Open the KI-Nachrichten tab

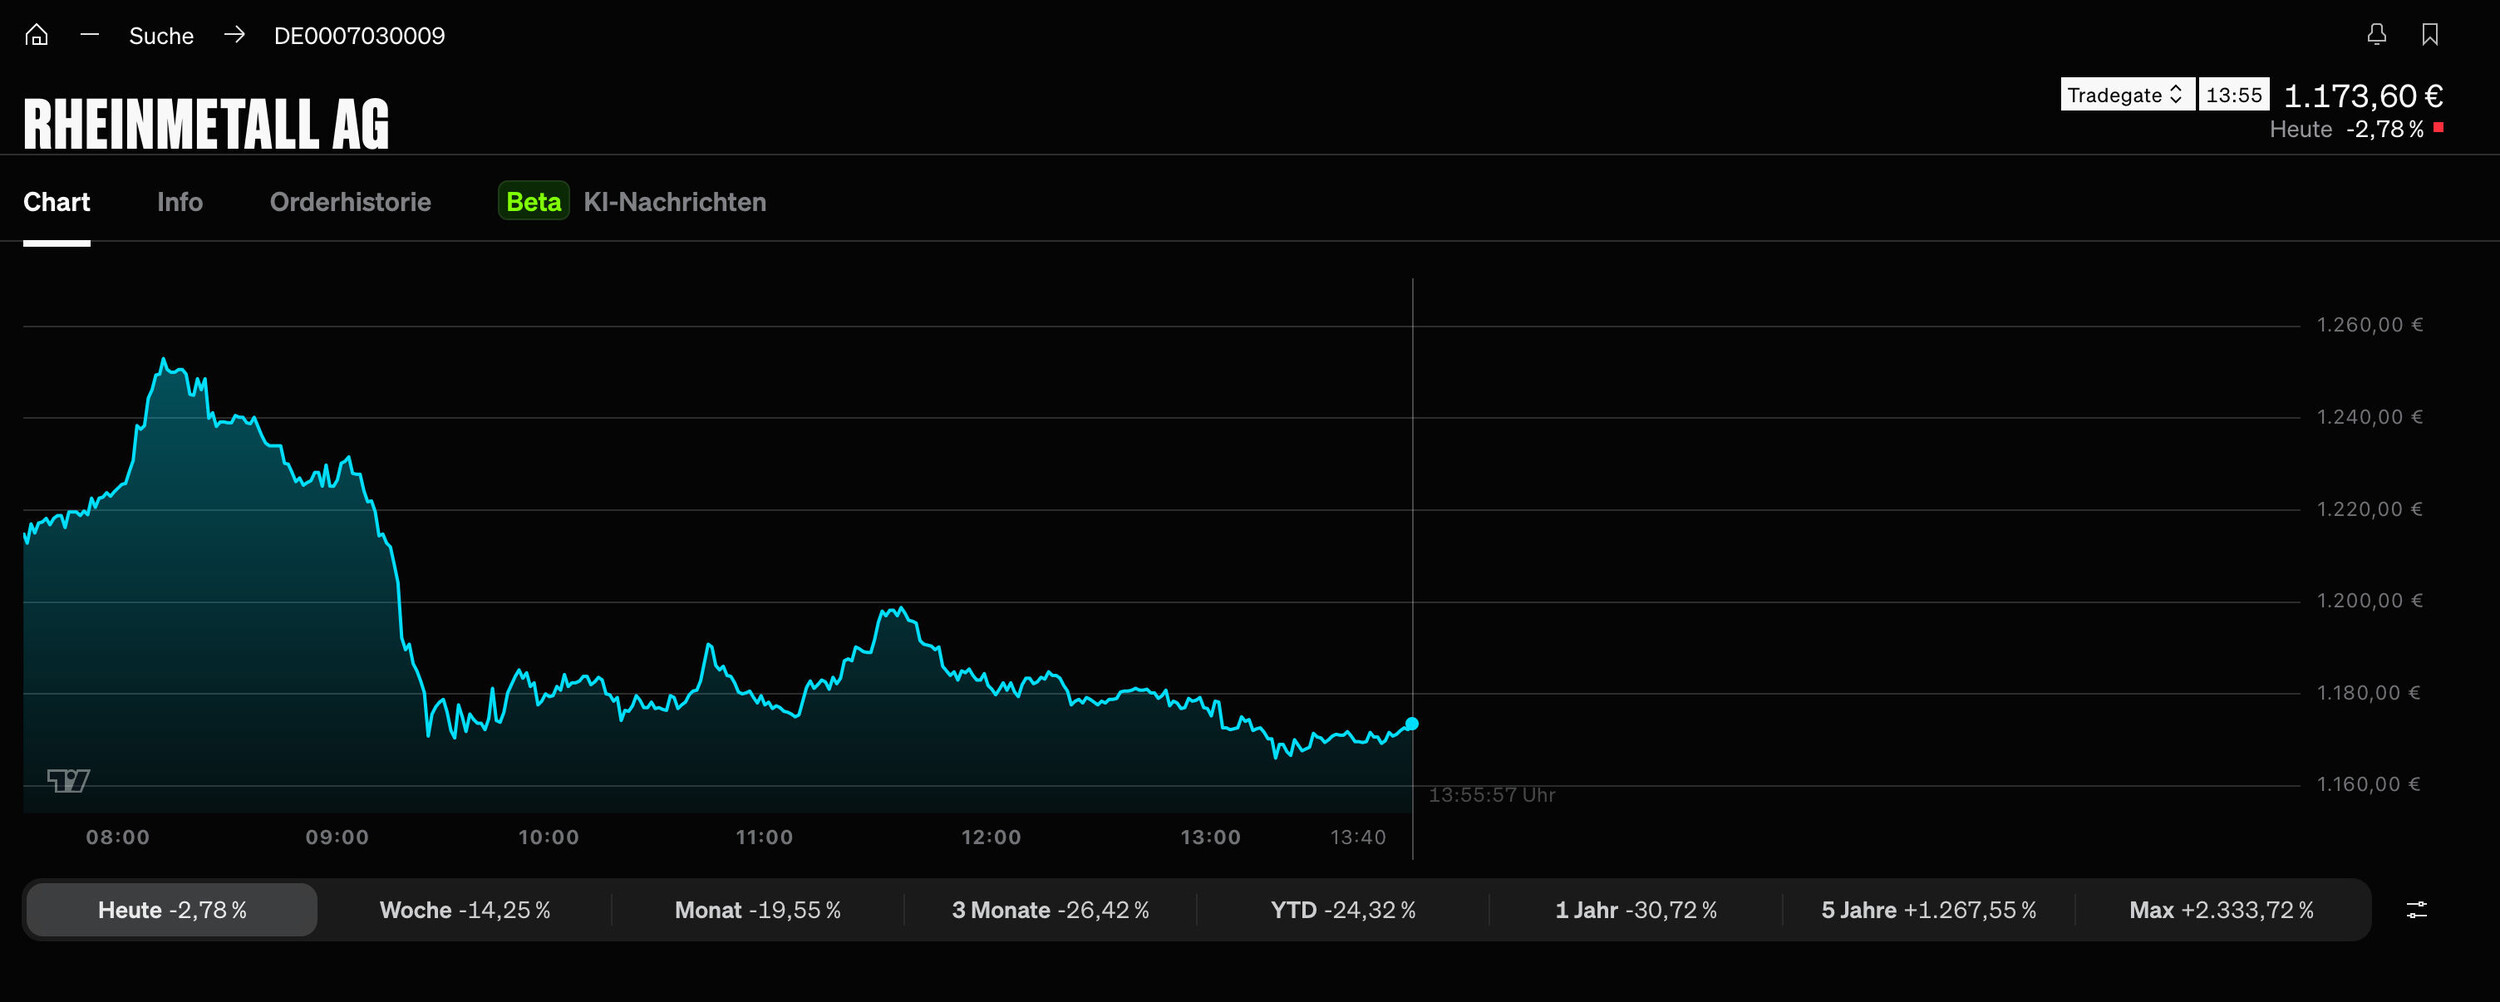(675, 202)
